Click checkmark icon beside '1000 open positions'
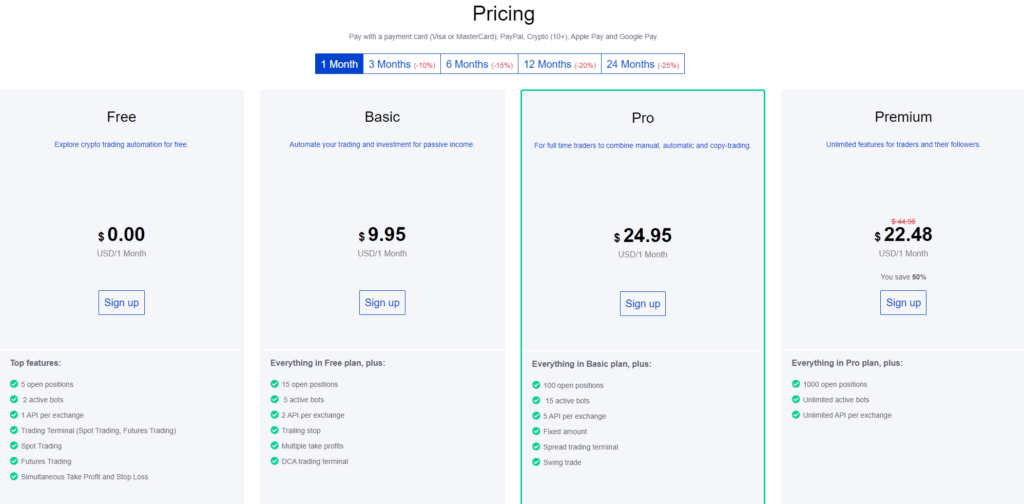The height and width of the screenshot is (504, 1024). 796,384
